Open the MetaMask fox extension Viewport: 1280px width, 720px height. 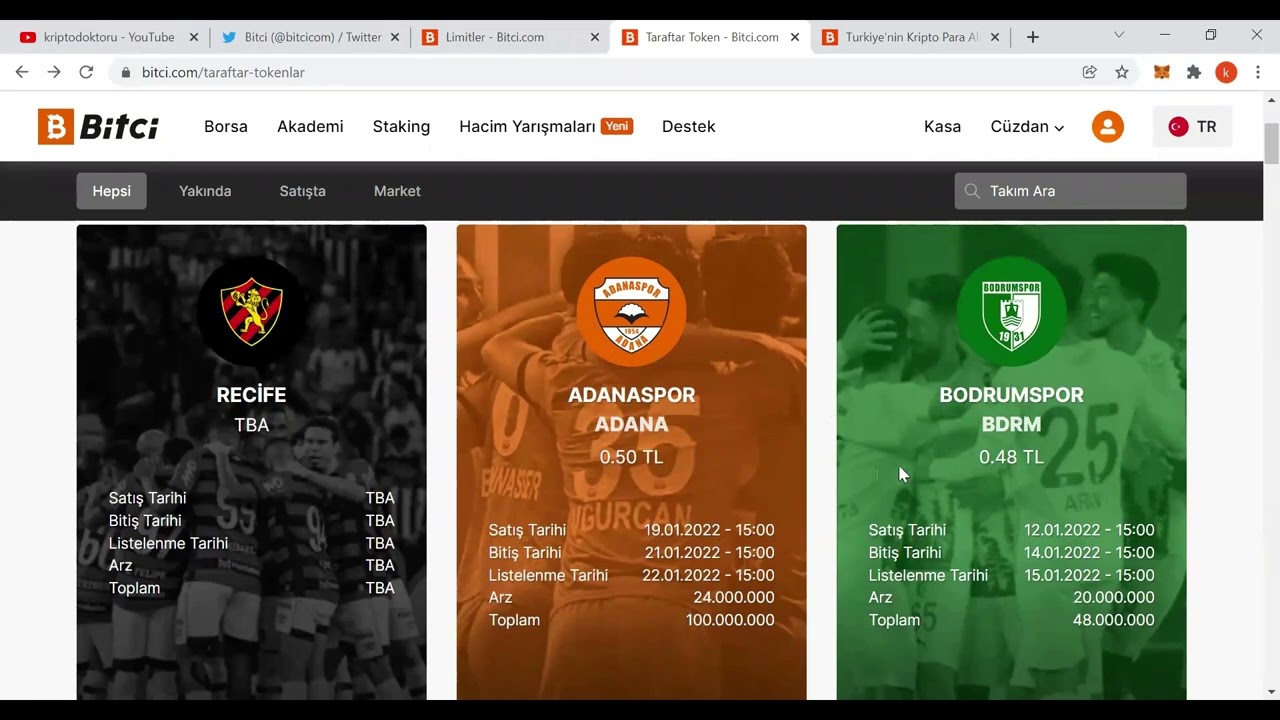pyautogui.click(x=1162, y=72)
